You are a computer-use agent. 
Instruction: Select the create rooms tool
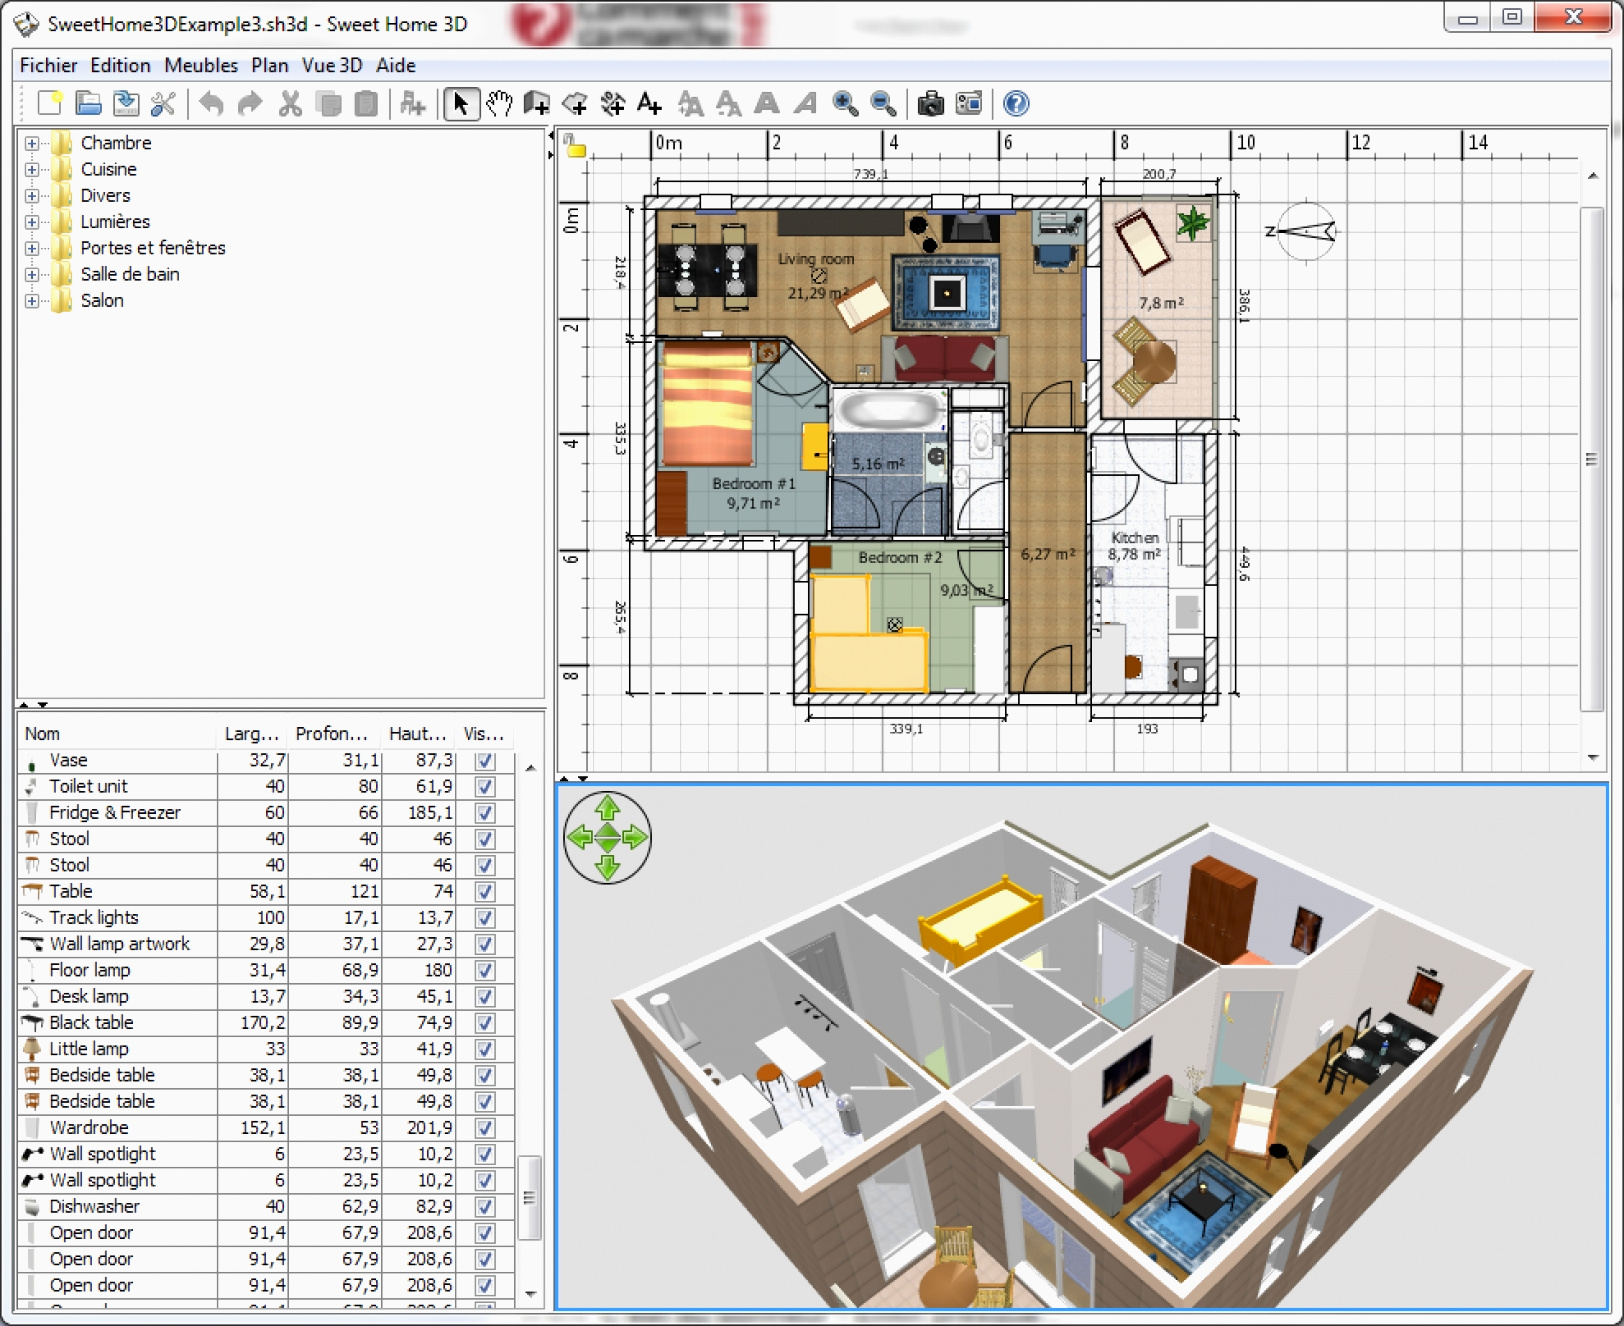(575, 103)
